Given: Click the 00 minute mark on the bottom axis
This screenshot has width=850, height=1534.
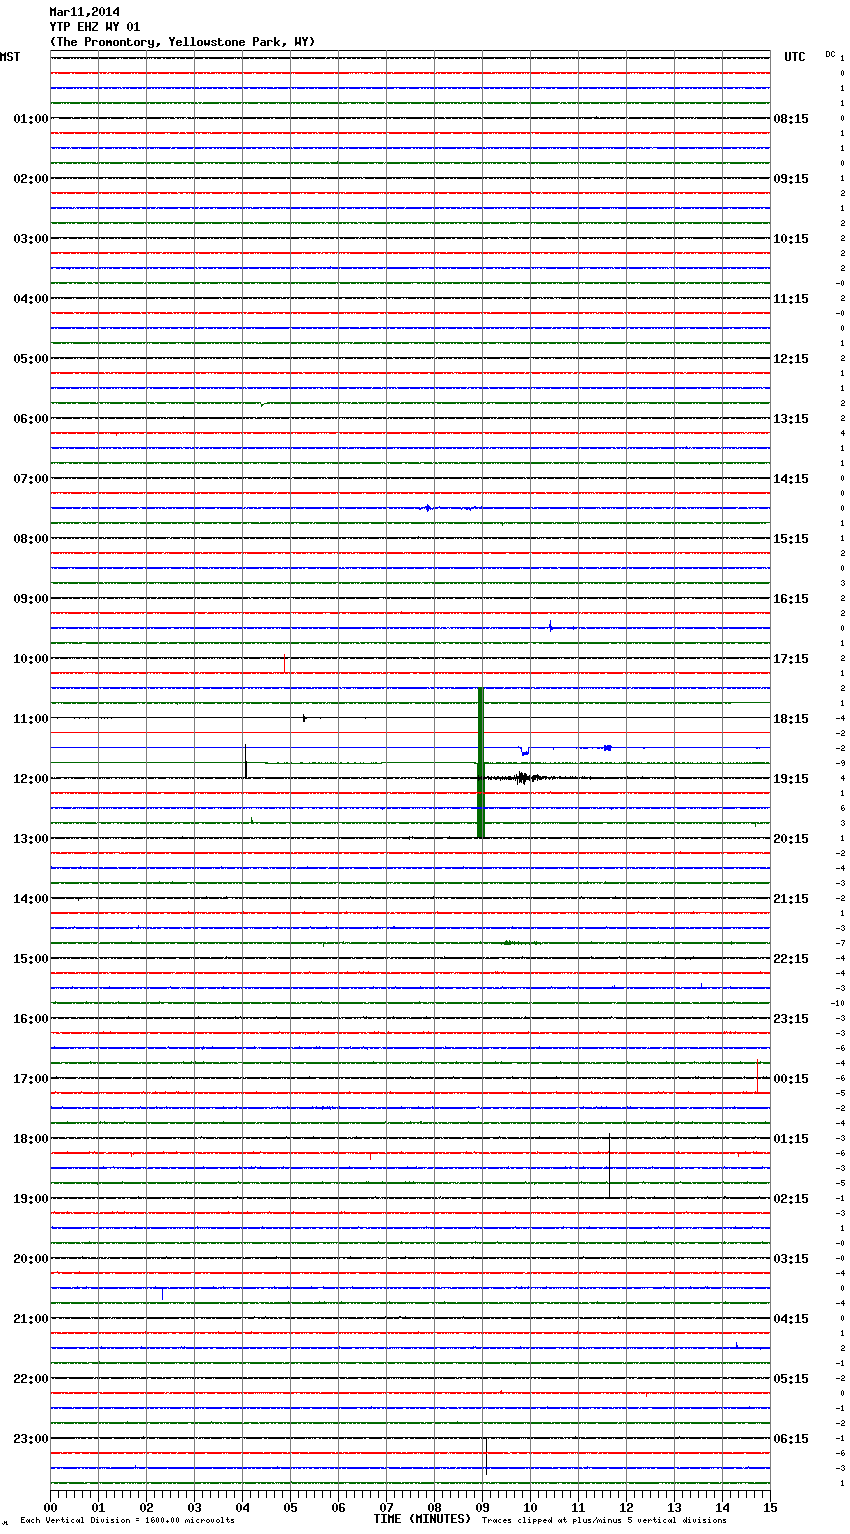Looking at the screenshot, I should [50, 1507].
